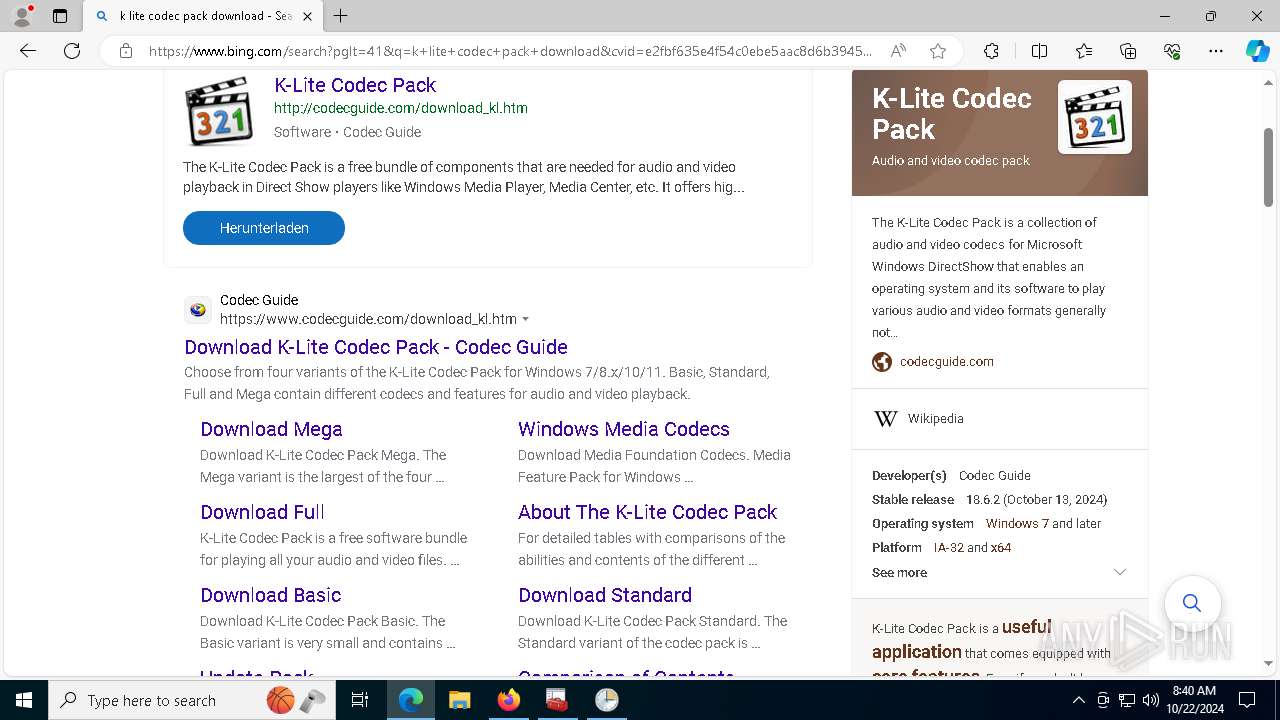Focus the taskbar search box
Image resolution: width=1280 pixels, height=720 pixels.
pyautogui.click(x=192, y=700)
